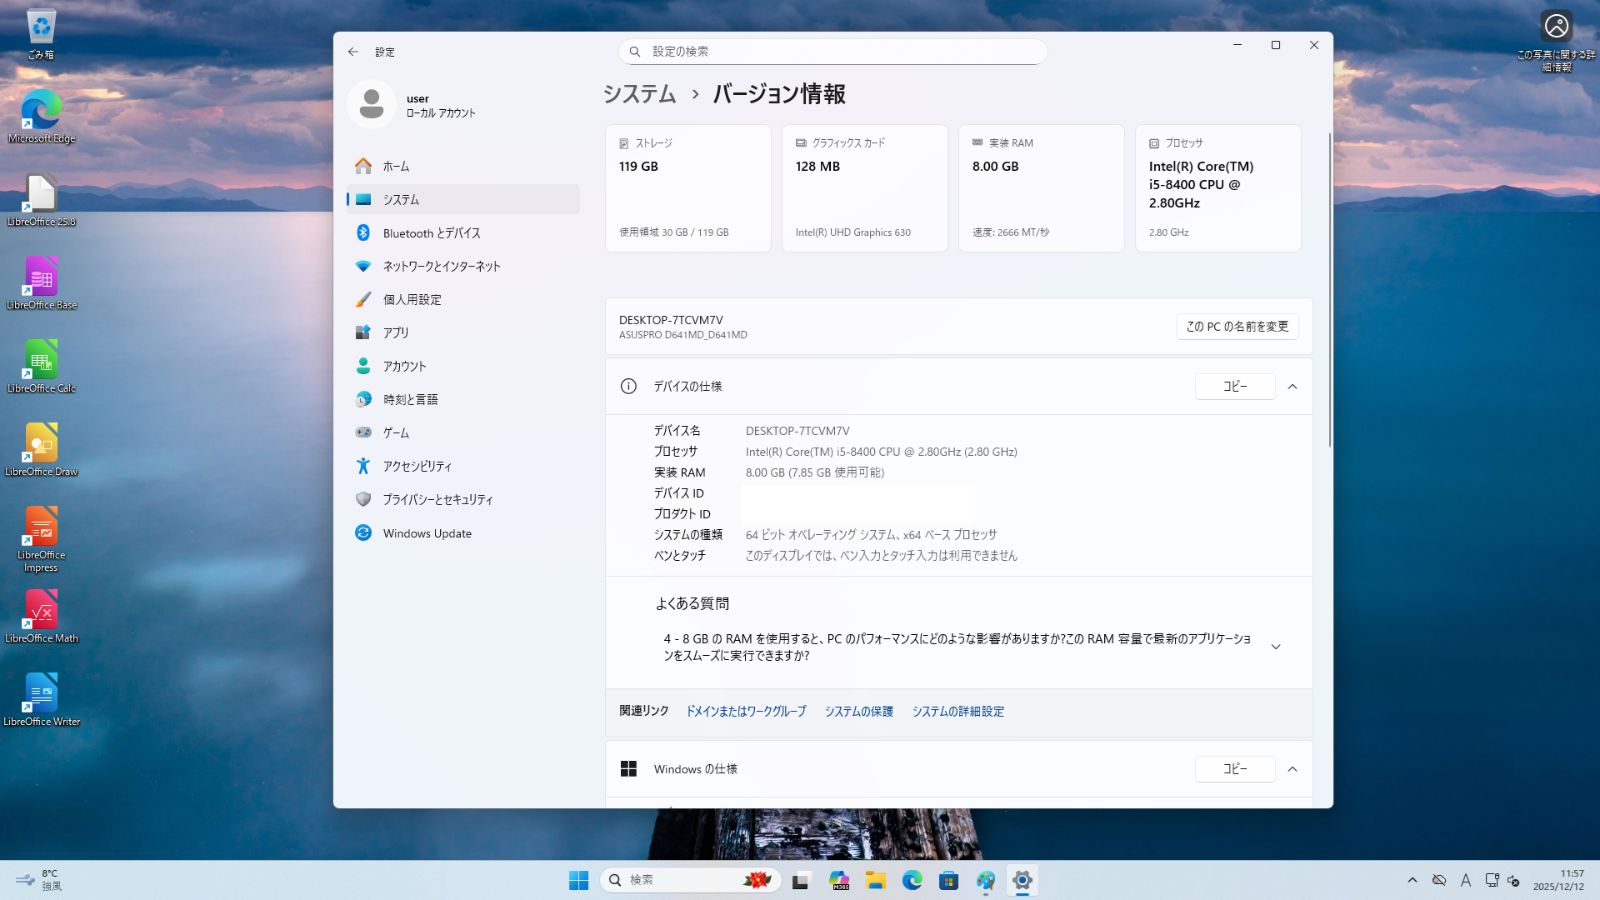Open プライバシーとセキュリティ settings
Screen dimensions: 1600x900
click(437, 499)
